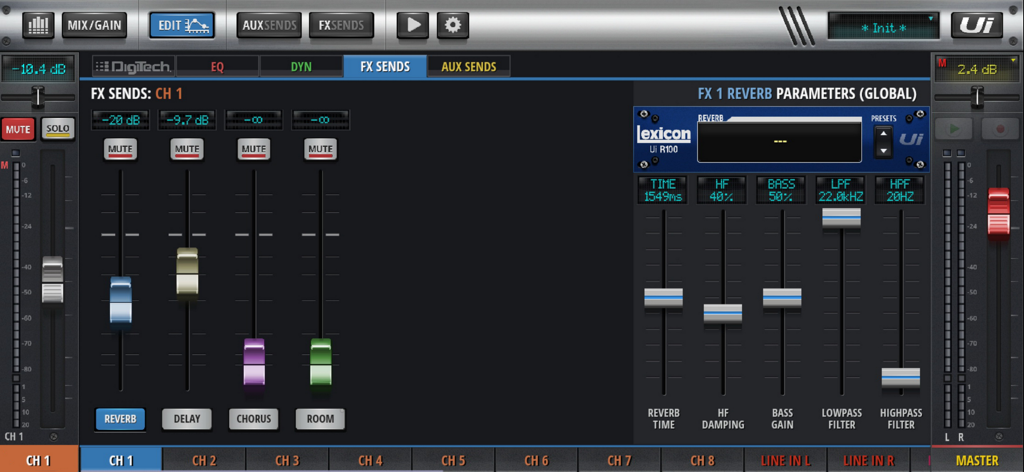1024x472 pixels.
Task: Switch to the DYN tab
Action: [x=301, y=67]
